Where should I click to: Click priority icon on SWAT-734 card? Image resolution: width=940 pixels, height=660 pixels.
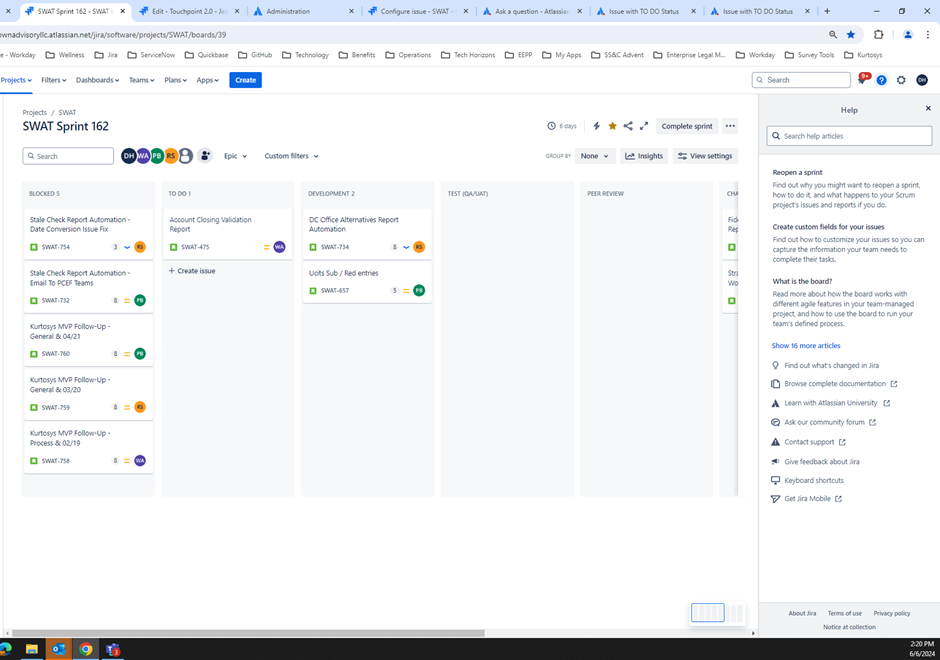(406, 247)
